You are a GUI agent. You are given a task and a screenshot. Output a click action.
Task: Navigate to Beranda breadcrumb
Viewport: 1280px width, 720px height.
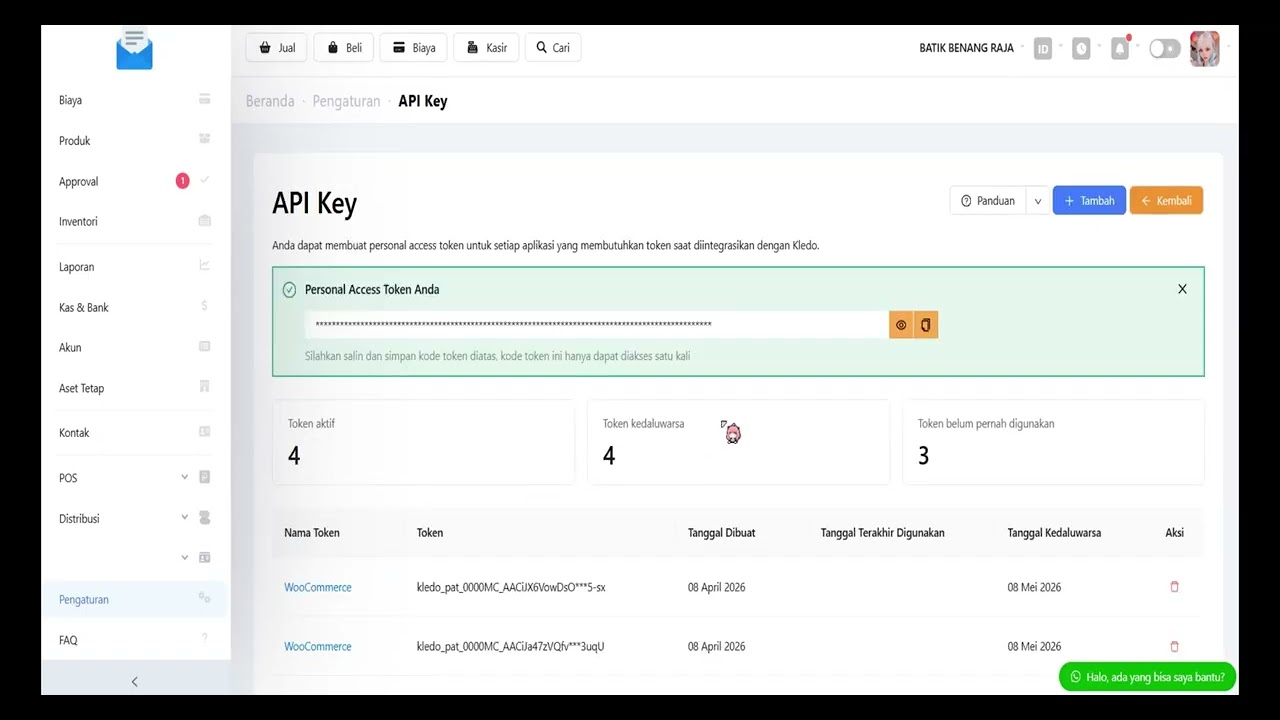point(270,101)
